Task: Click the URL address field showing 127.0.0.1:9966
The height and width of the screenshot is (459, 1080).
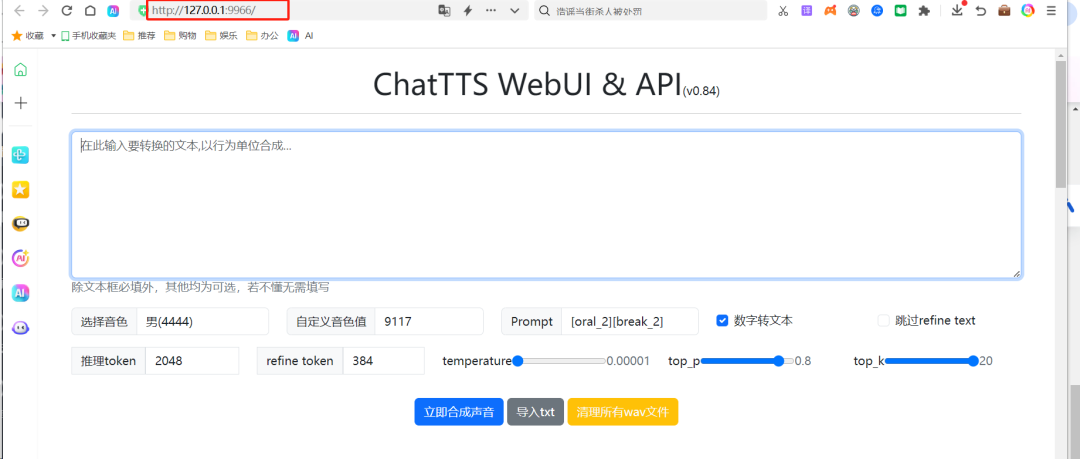Action: (x=218, y=10)
